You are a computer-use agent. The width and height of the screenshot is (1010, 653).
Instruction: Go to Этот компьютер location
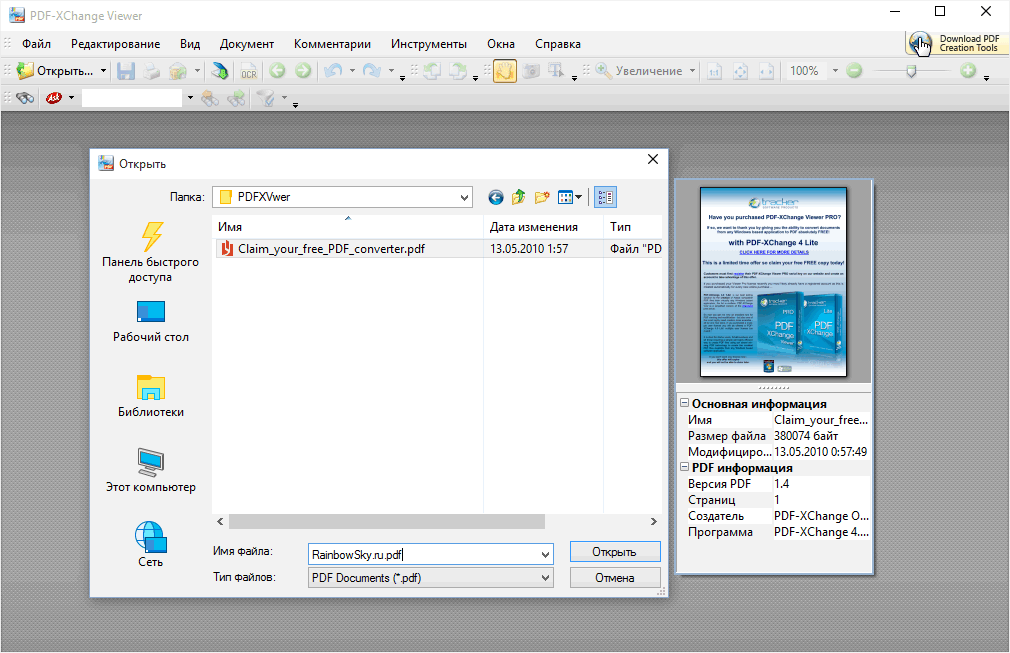151,471
